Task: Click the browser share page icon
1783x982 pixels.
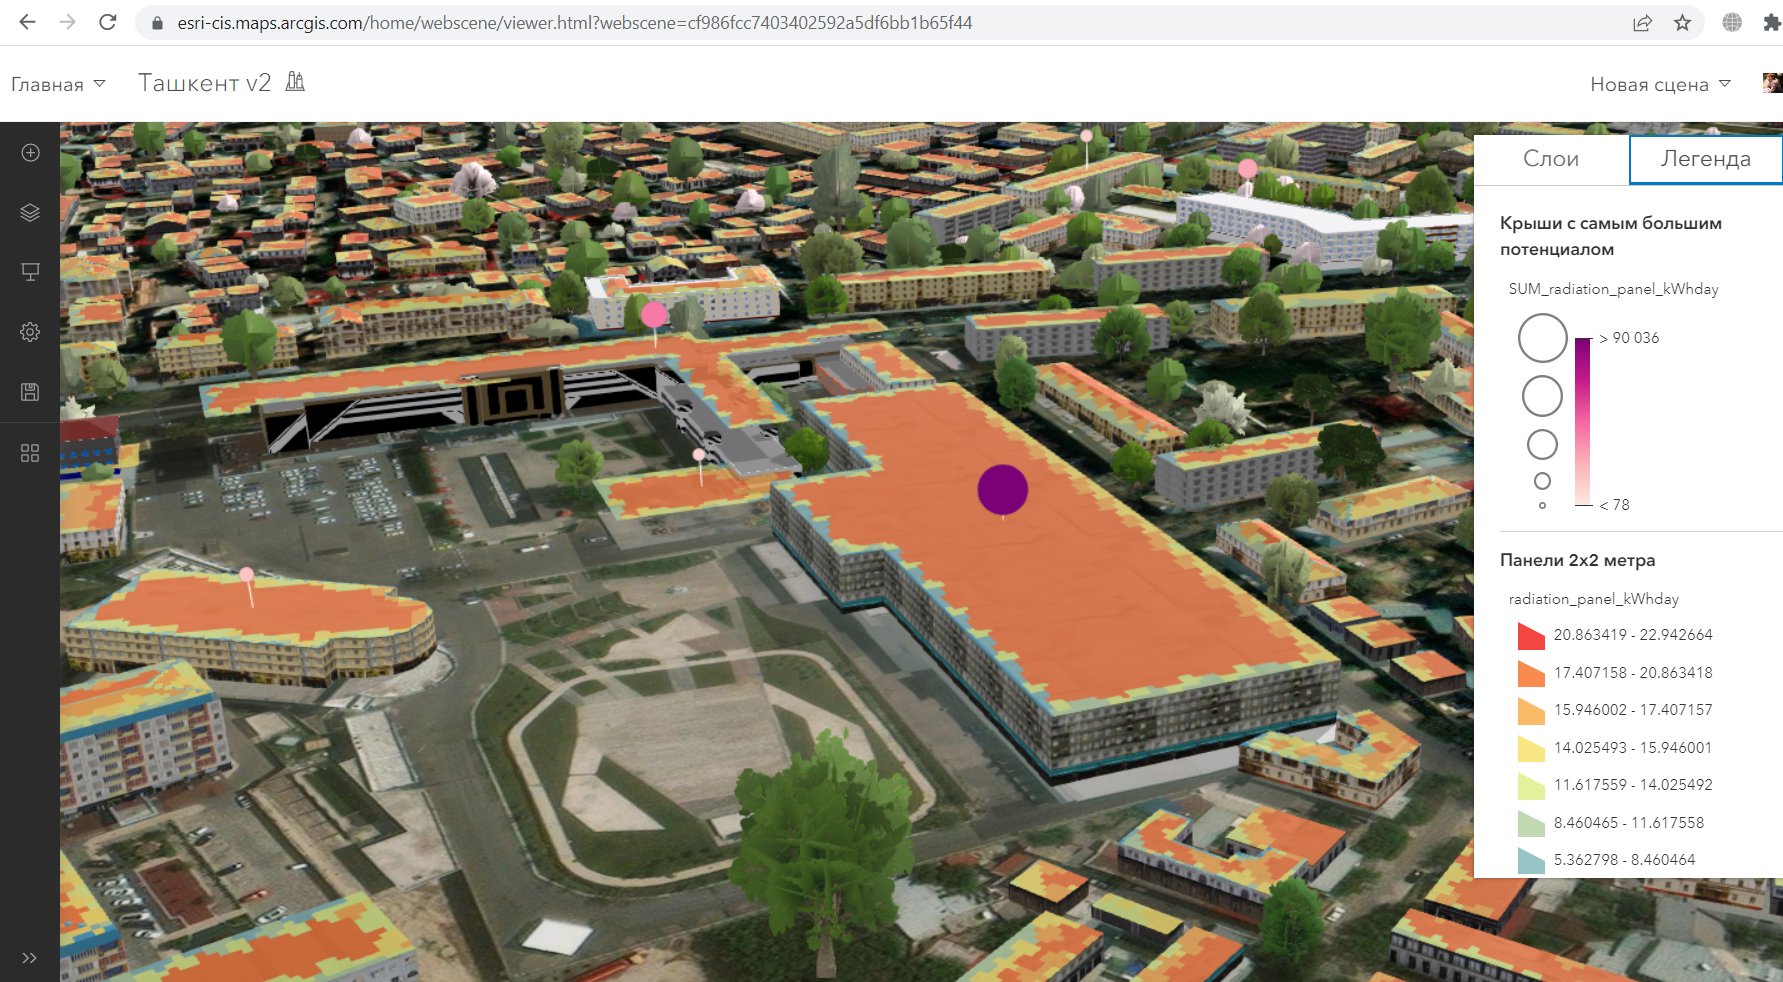Action: click(1642, 23)
